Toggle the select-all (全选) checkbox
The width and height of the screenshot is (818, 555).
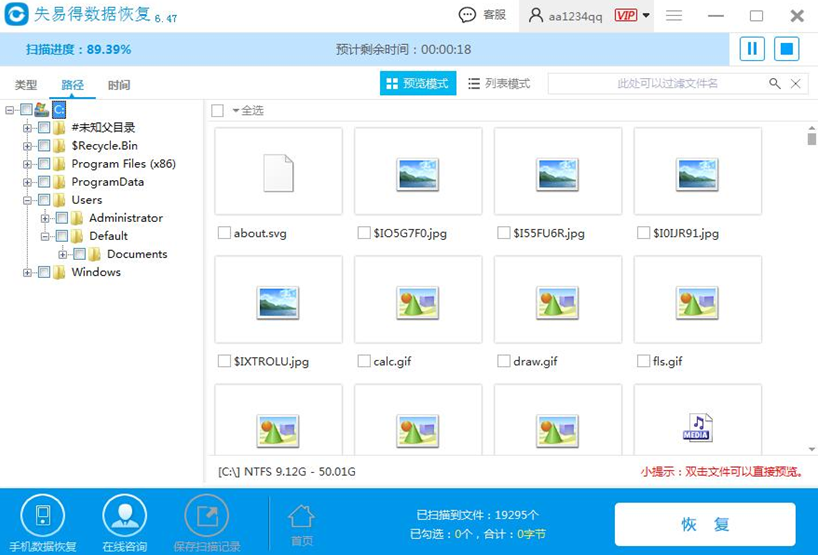(x=218, y=111)
